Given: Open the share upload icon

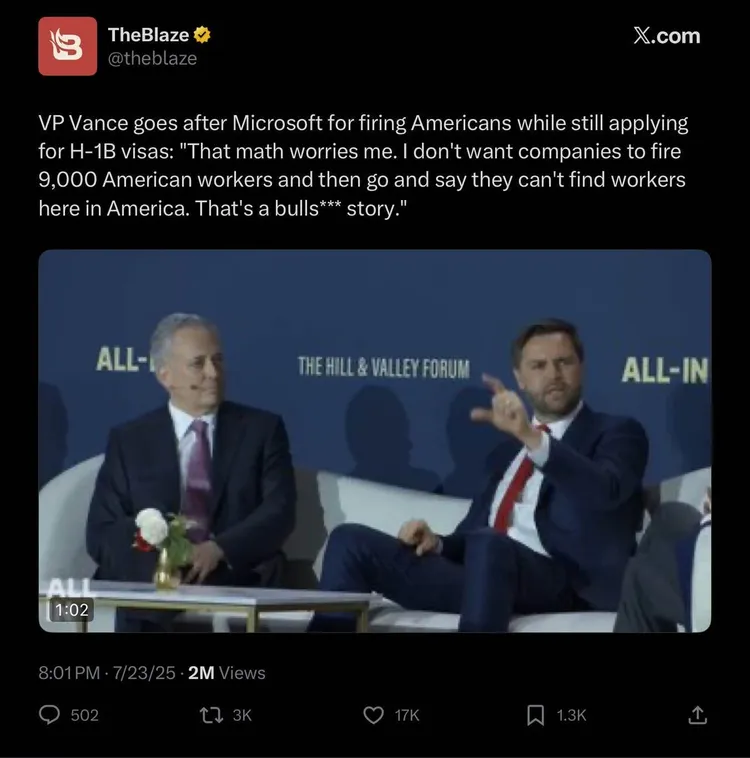Looking at the screenshot, I should [x=698, y=714].
